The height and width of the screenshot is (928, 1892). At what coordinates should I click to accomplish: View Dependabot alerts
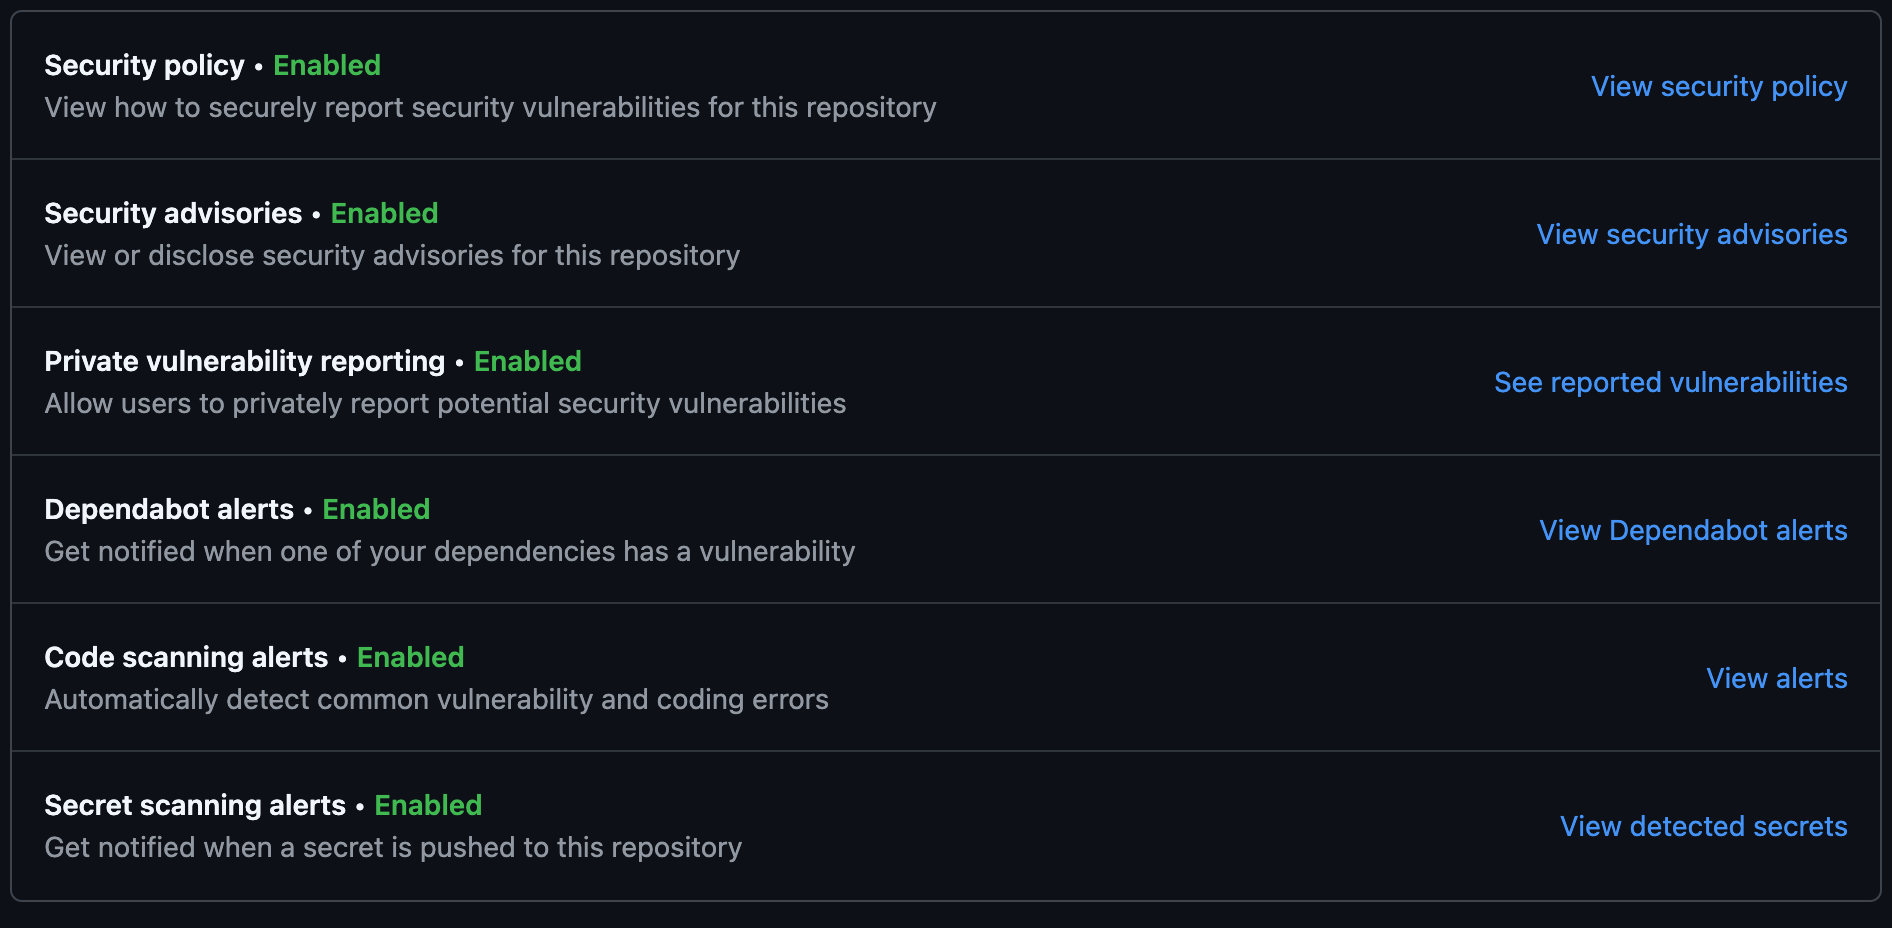click(1693, 530)
